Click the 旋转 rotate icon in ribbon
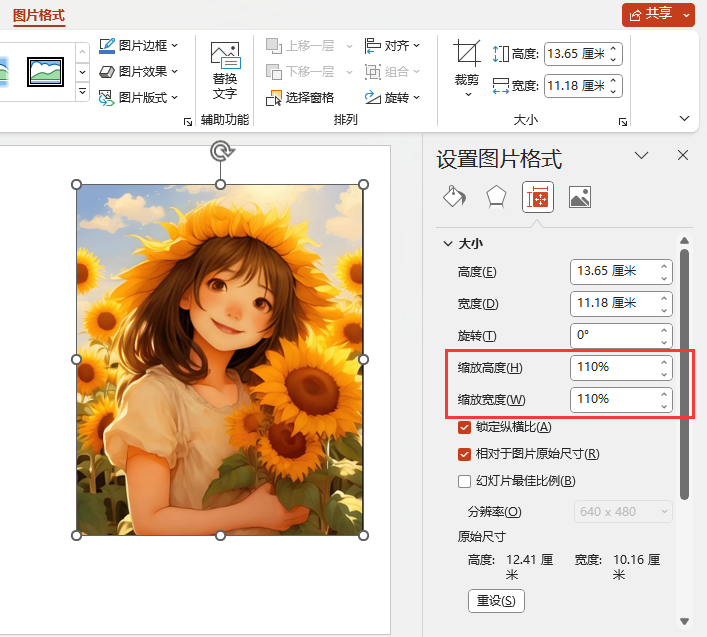707x637 pixels. point(372,97)
